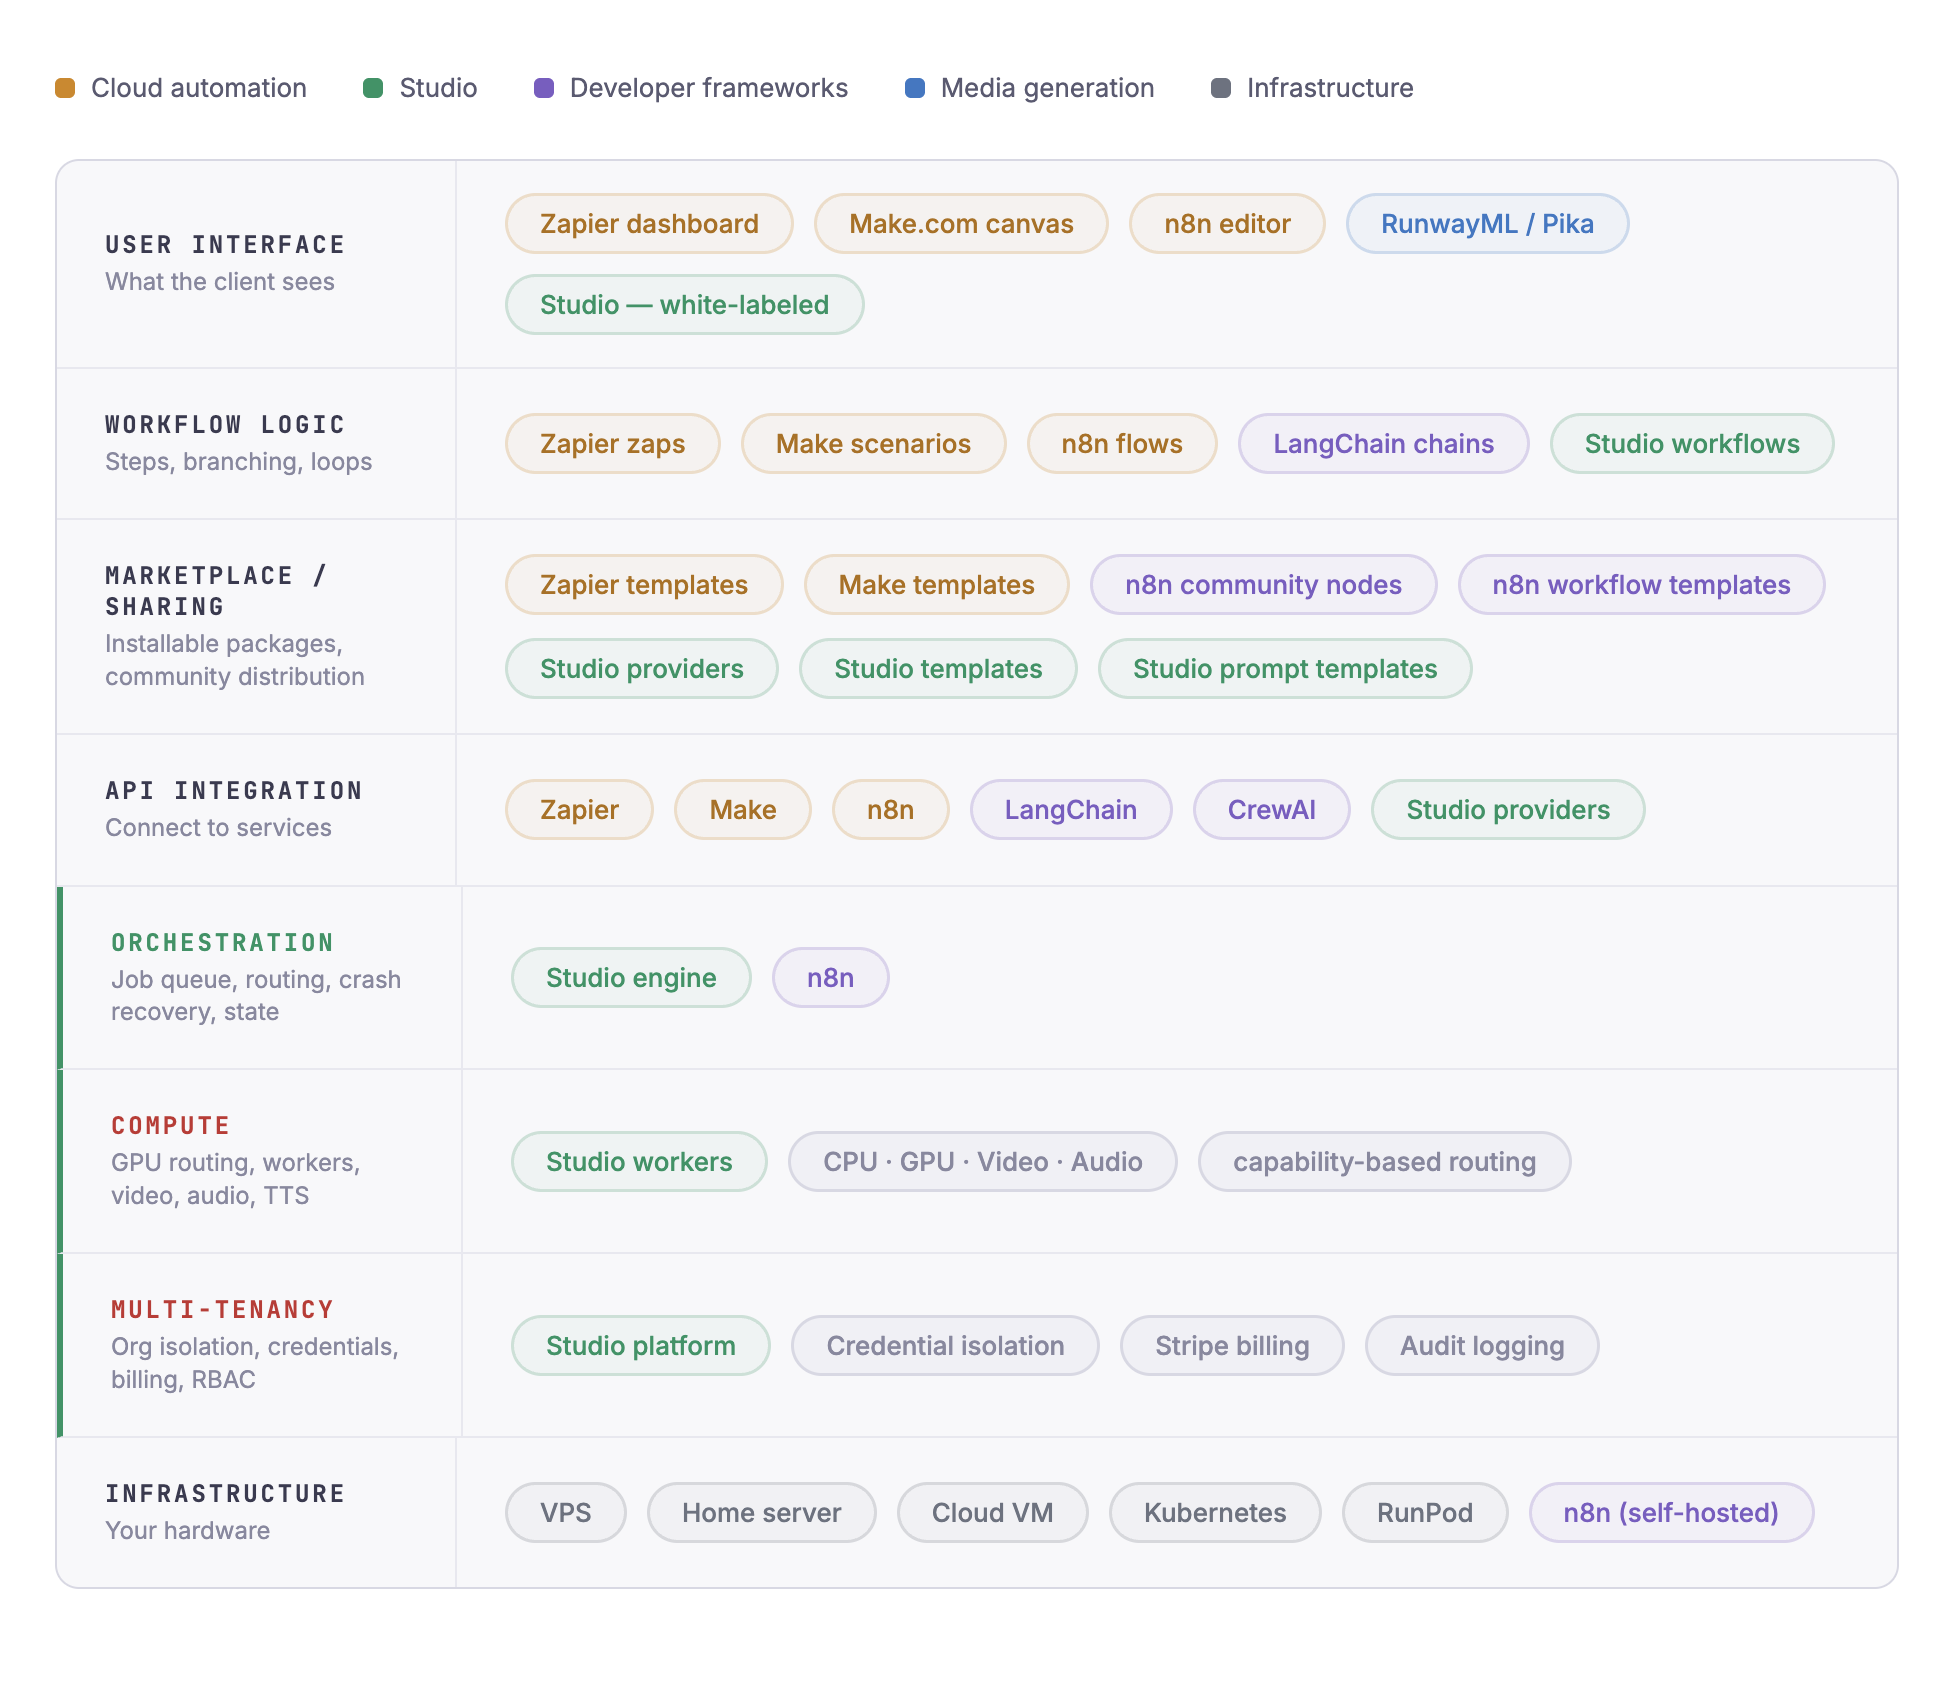
Task: Select the Credential isolation chip
Action: point(944,1345)
